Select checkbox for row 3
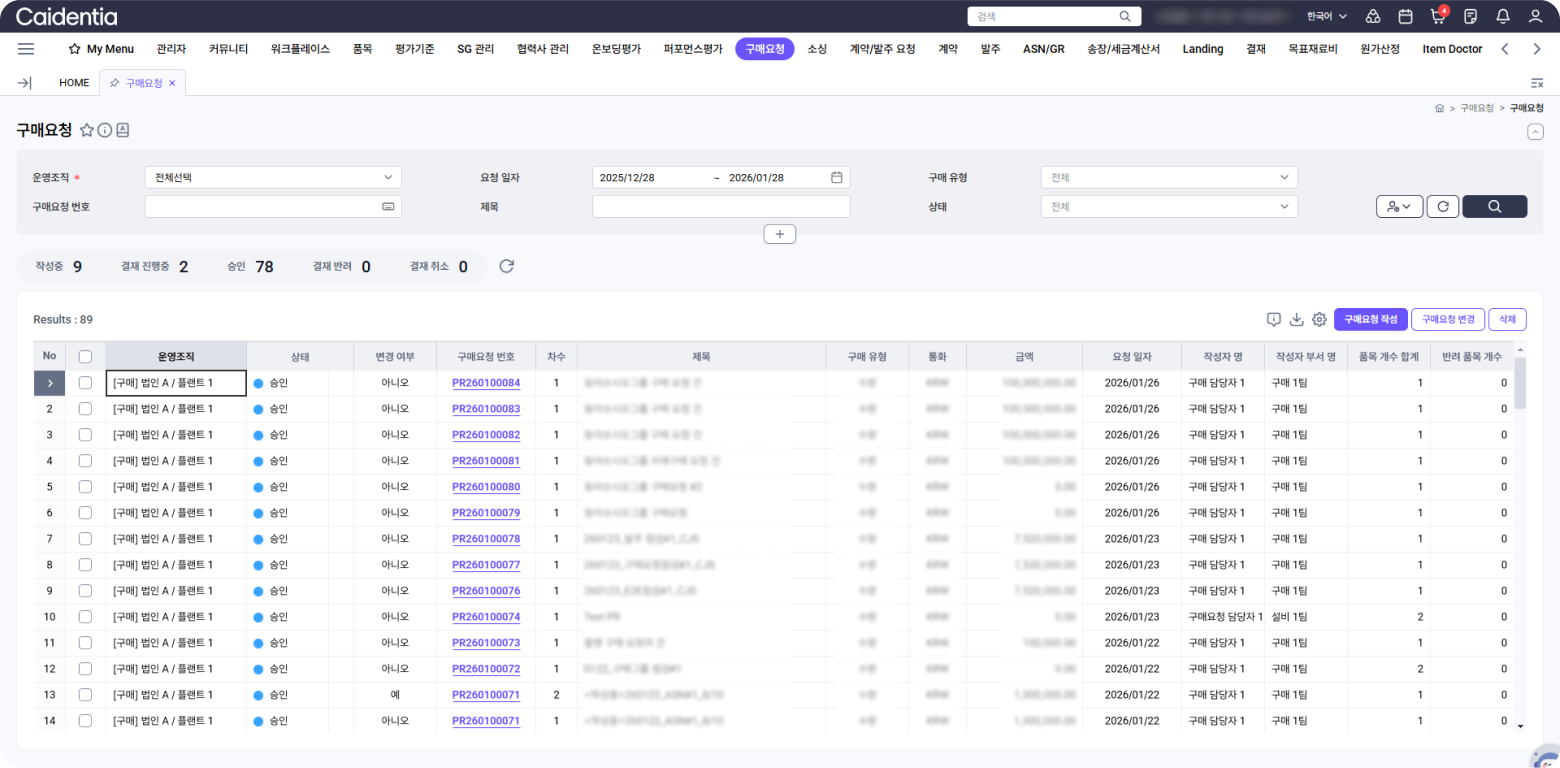This screenshot has width=1560, height=768. (x=85, y=435)
